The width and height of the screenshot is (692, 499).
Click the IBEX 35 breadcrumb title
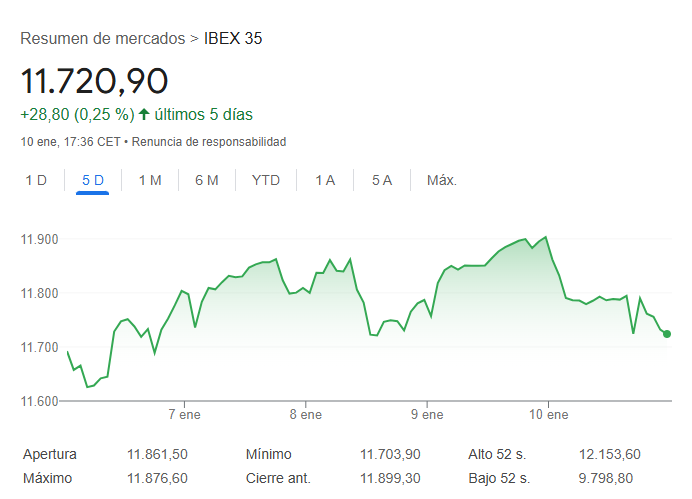point(233,39)
